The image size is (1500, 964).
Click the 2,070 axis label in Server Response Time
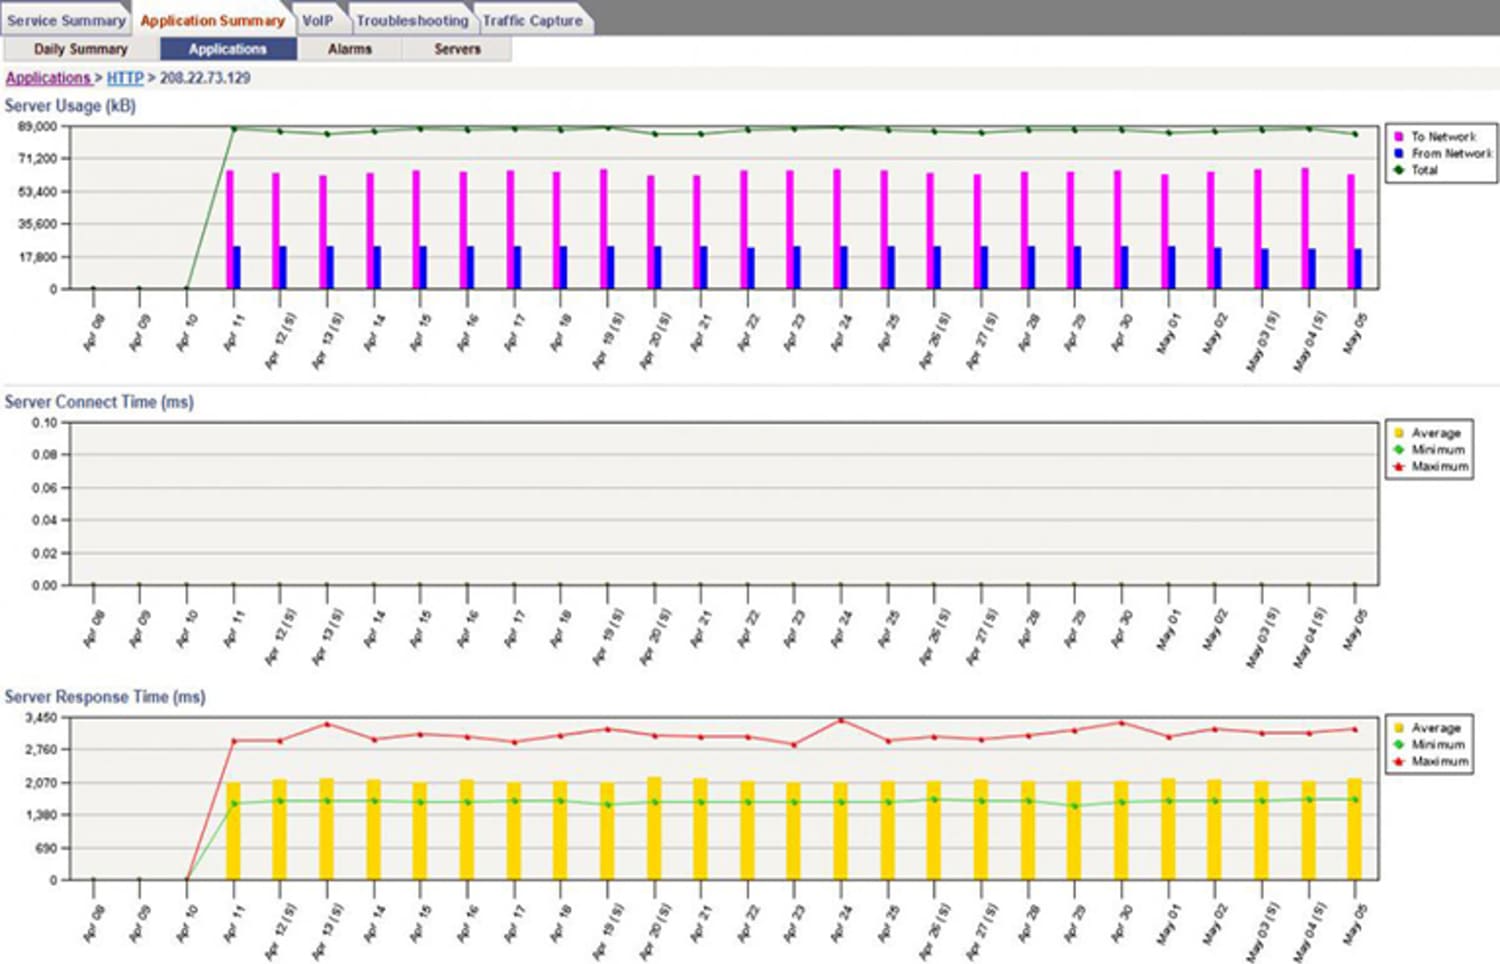click(41, 783)
